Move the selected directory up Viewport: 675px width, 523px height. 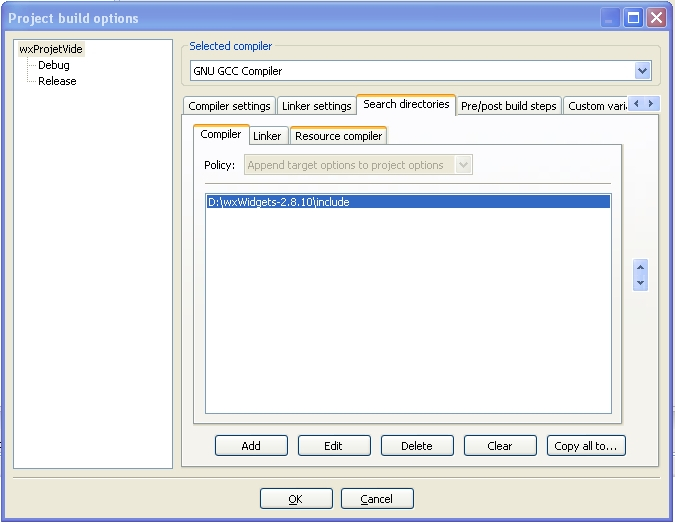[640, 267]
